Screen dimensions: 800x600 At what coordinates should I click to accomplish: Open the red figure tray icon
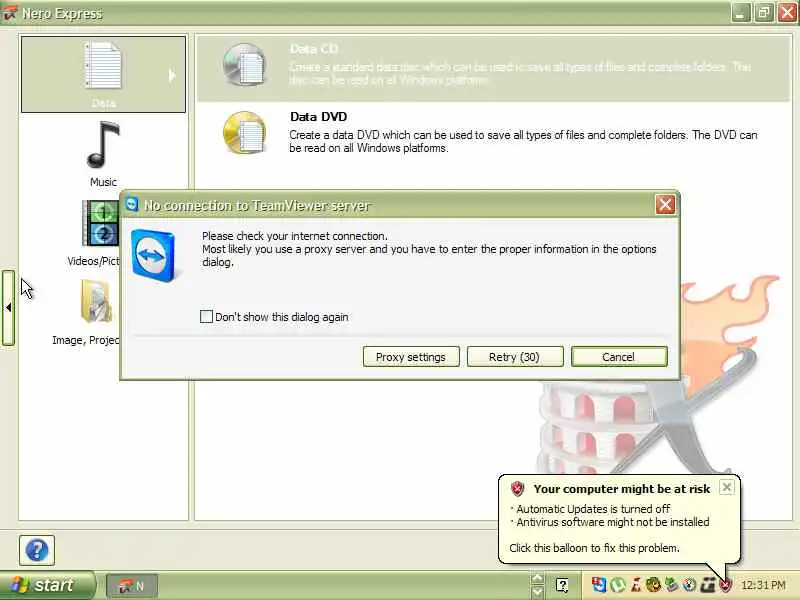(x=636, y=585)
